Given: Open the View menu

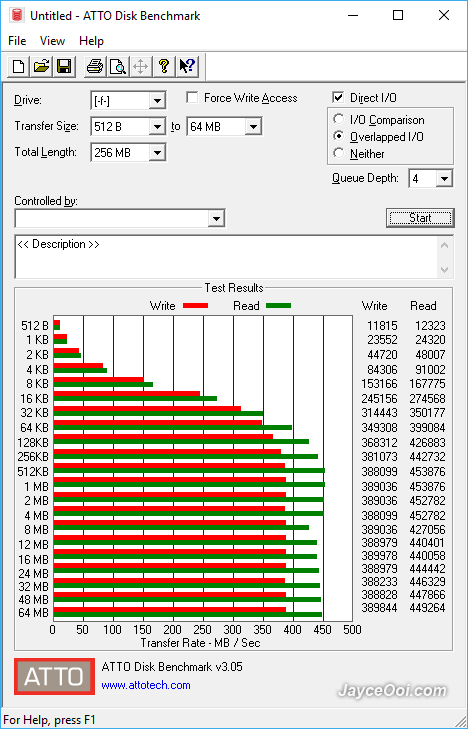Looking at the screenshot, I should 52,41.
